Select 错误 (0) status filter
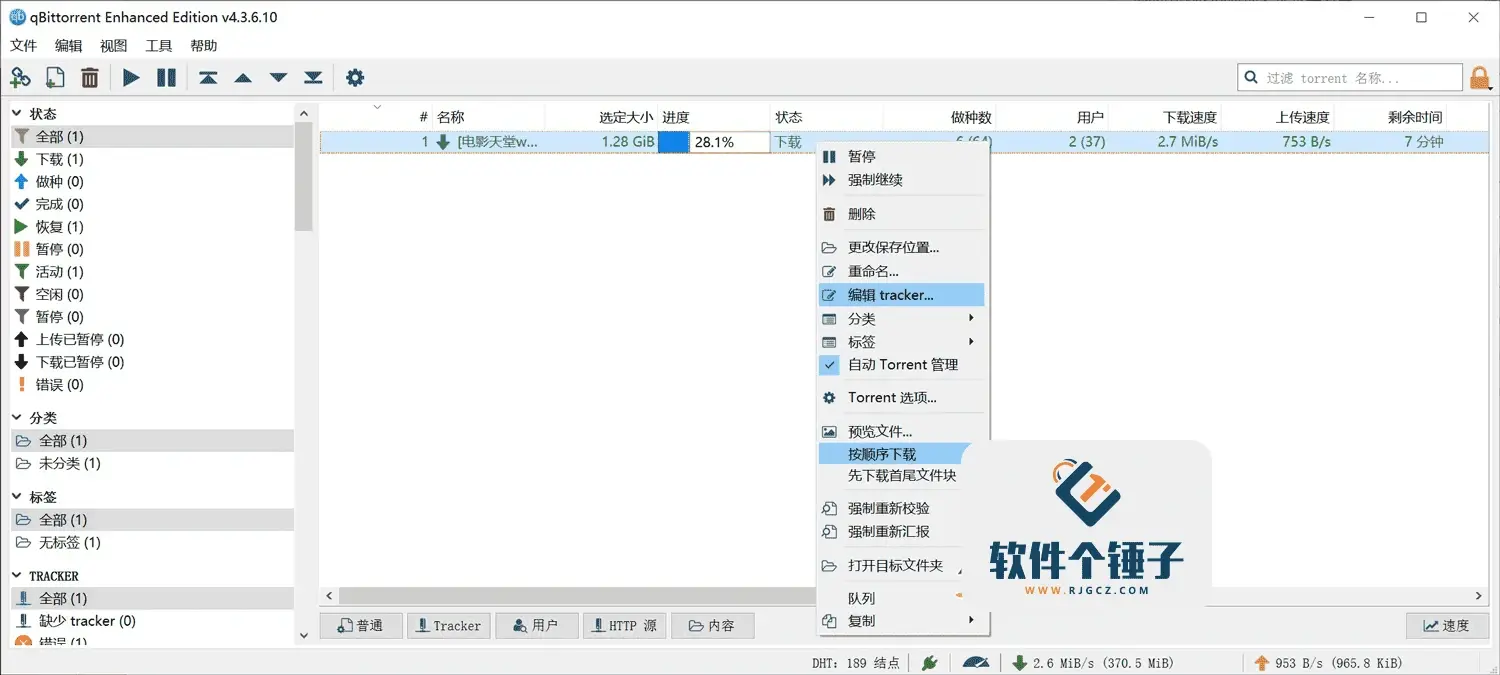This screenshot has height=675, width=1500. click(152, 385)
